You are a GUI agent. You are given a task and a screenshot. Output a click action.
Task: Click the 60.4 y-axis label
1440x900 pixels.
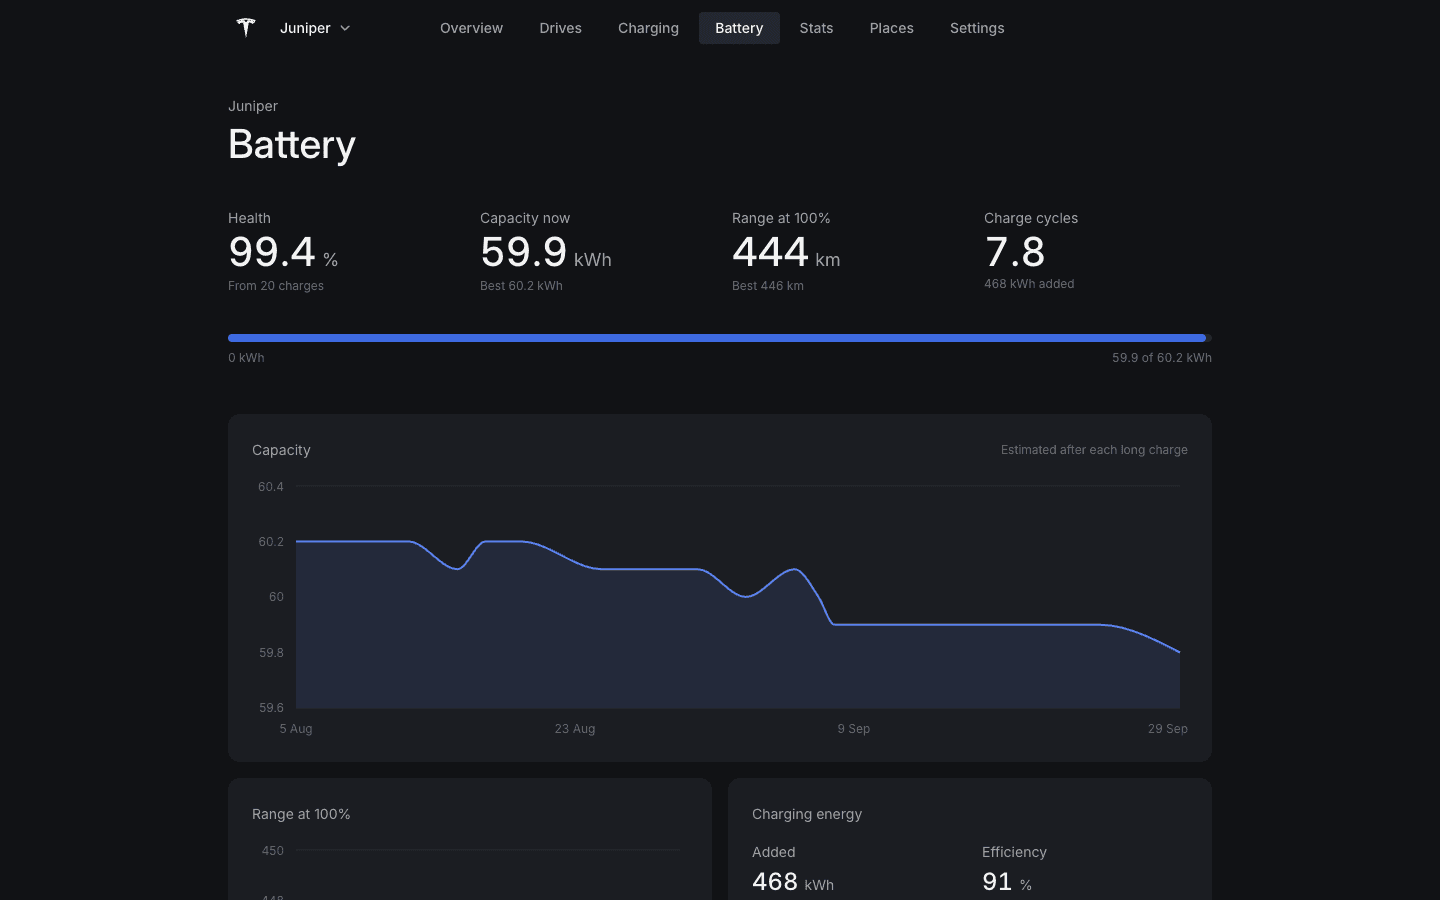[x=271, y=487]
